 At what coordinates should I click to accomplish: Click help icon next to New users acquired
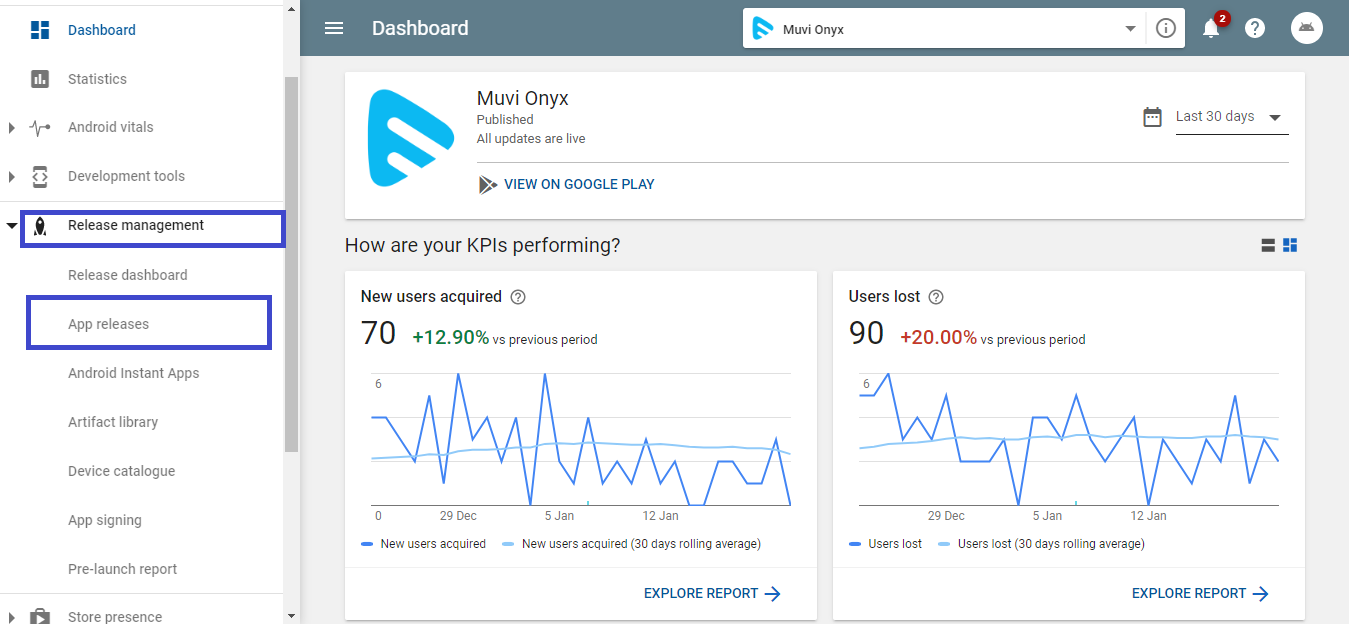click(x=518, y=297)
